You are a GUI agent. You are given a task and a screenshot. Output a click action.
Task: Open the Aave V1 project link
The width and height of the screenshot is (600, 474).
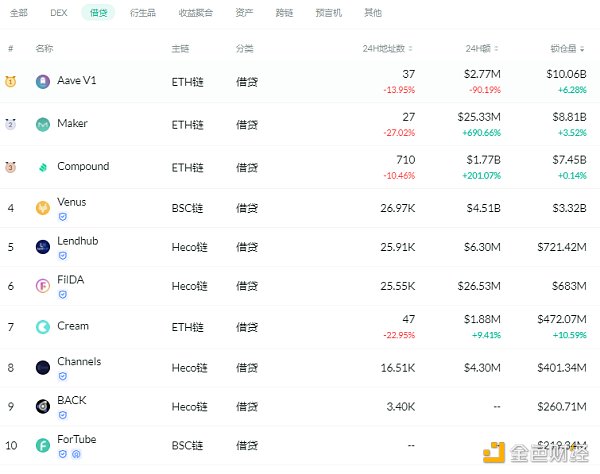pos(77,80)
